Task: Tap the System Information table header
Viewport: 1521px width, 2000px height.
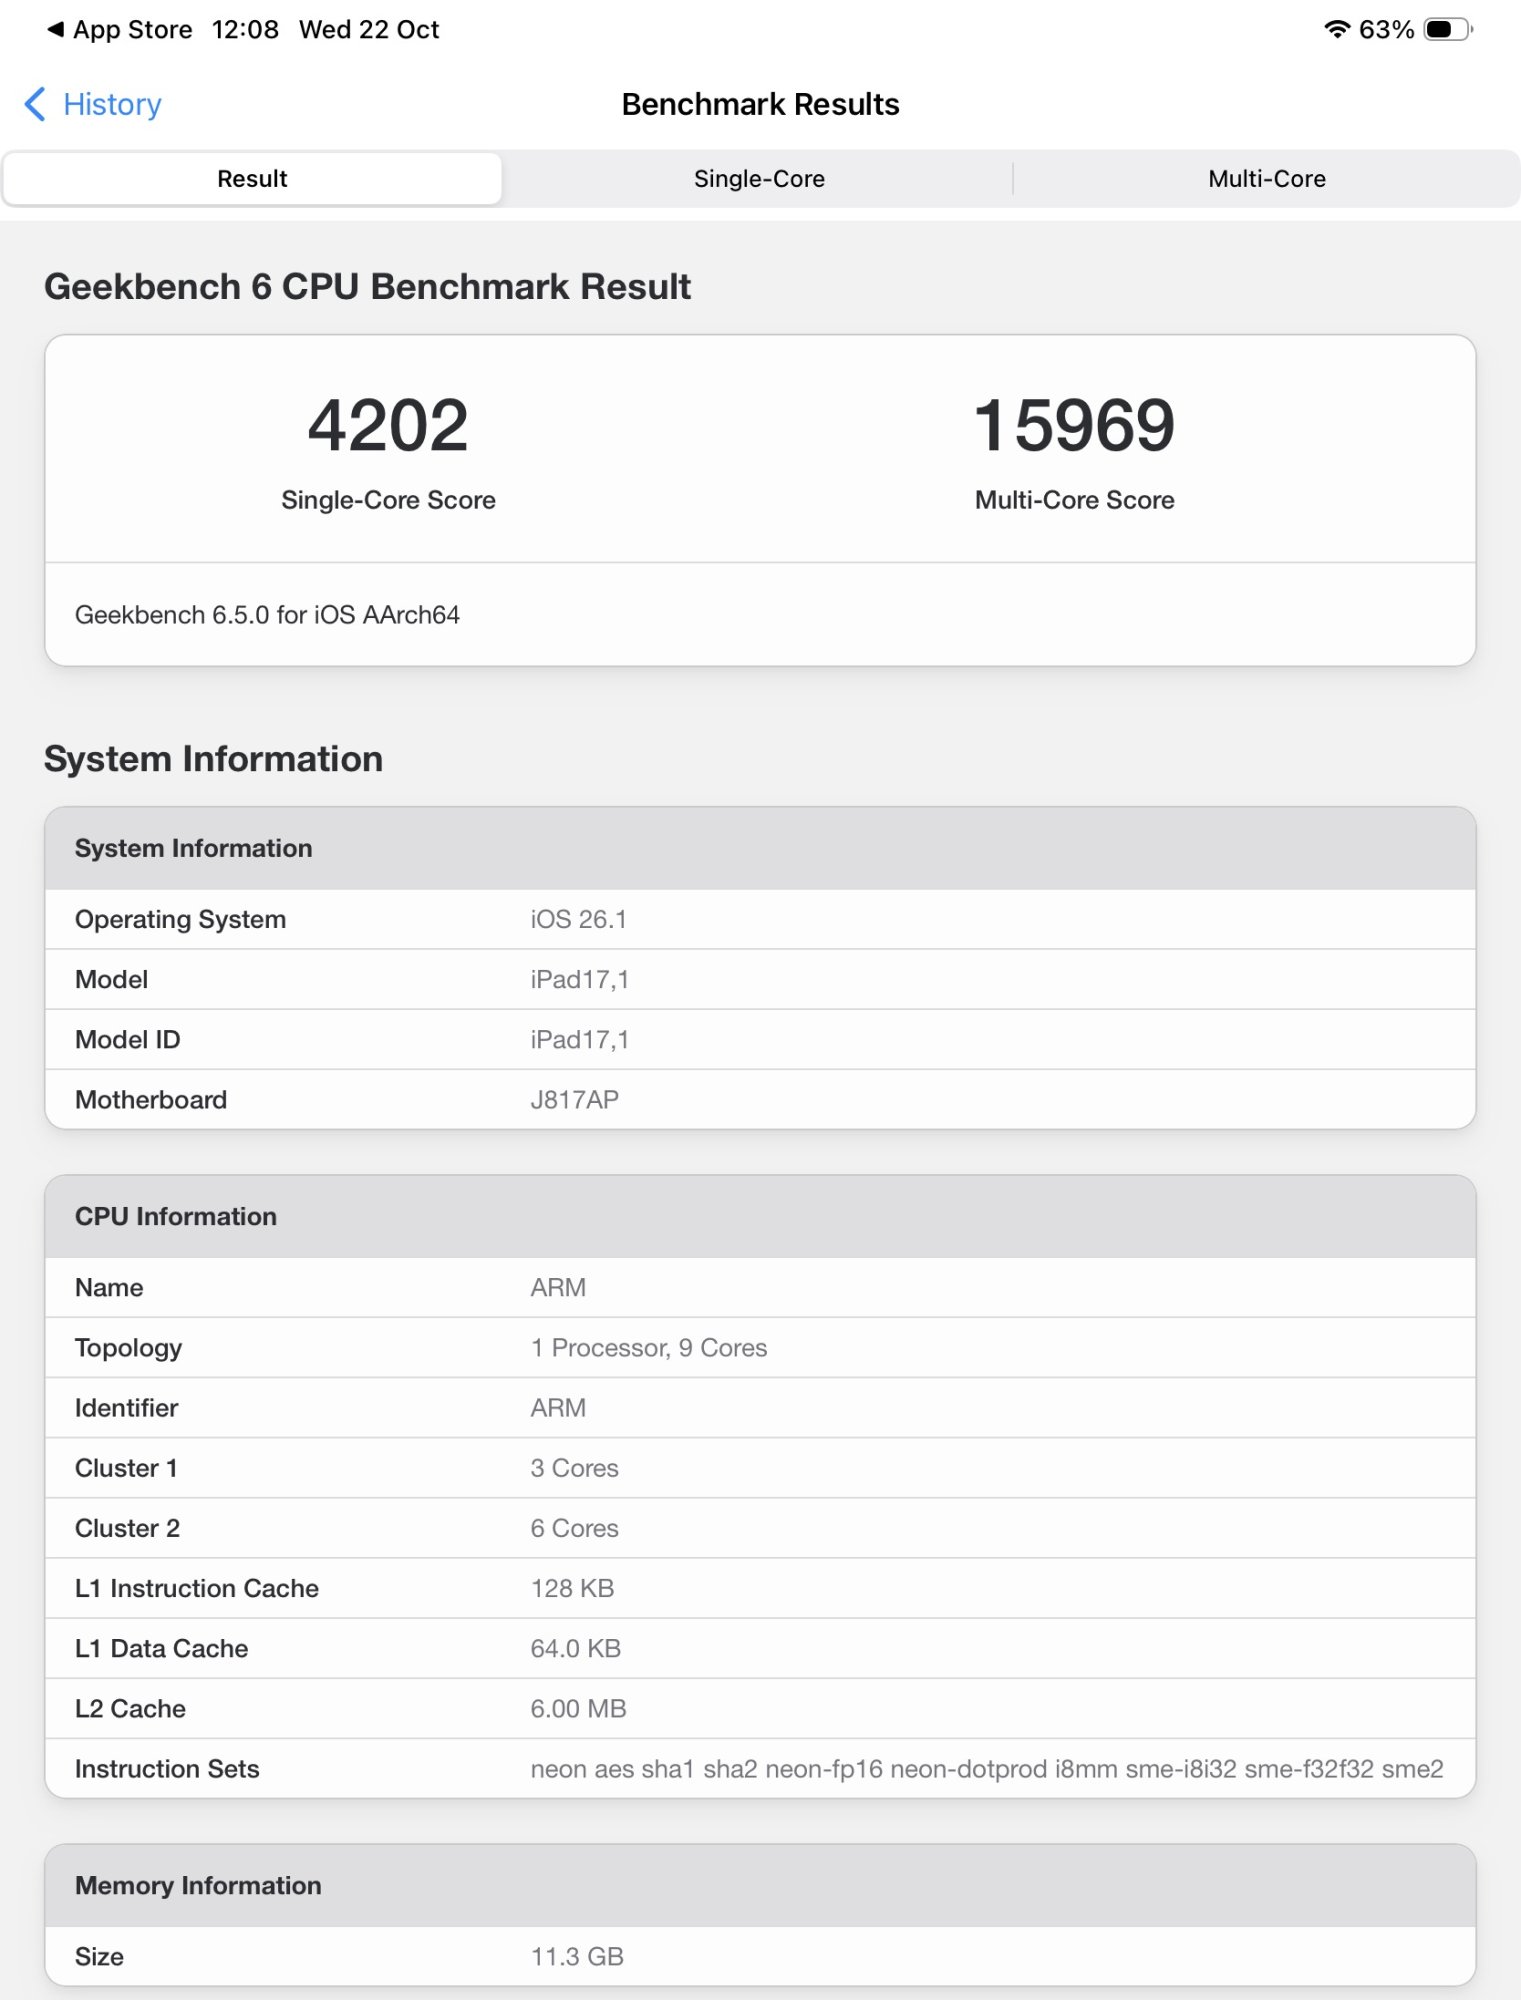Action: [x=760, y=848]
